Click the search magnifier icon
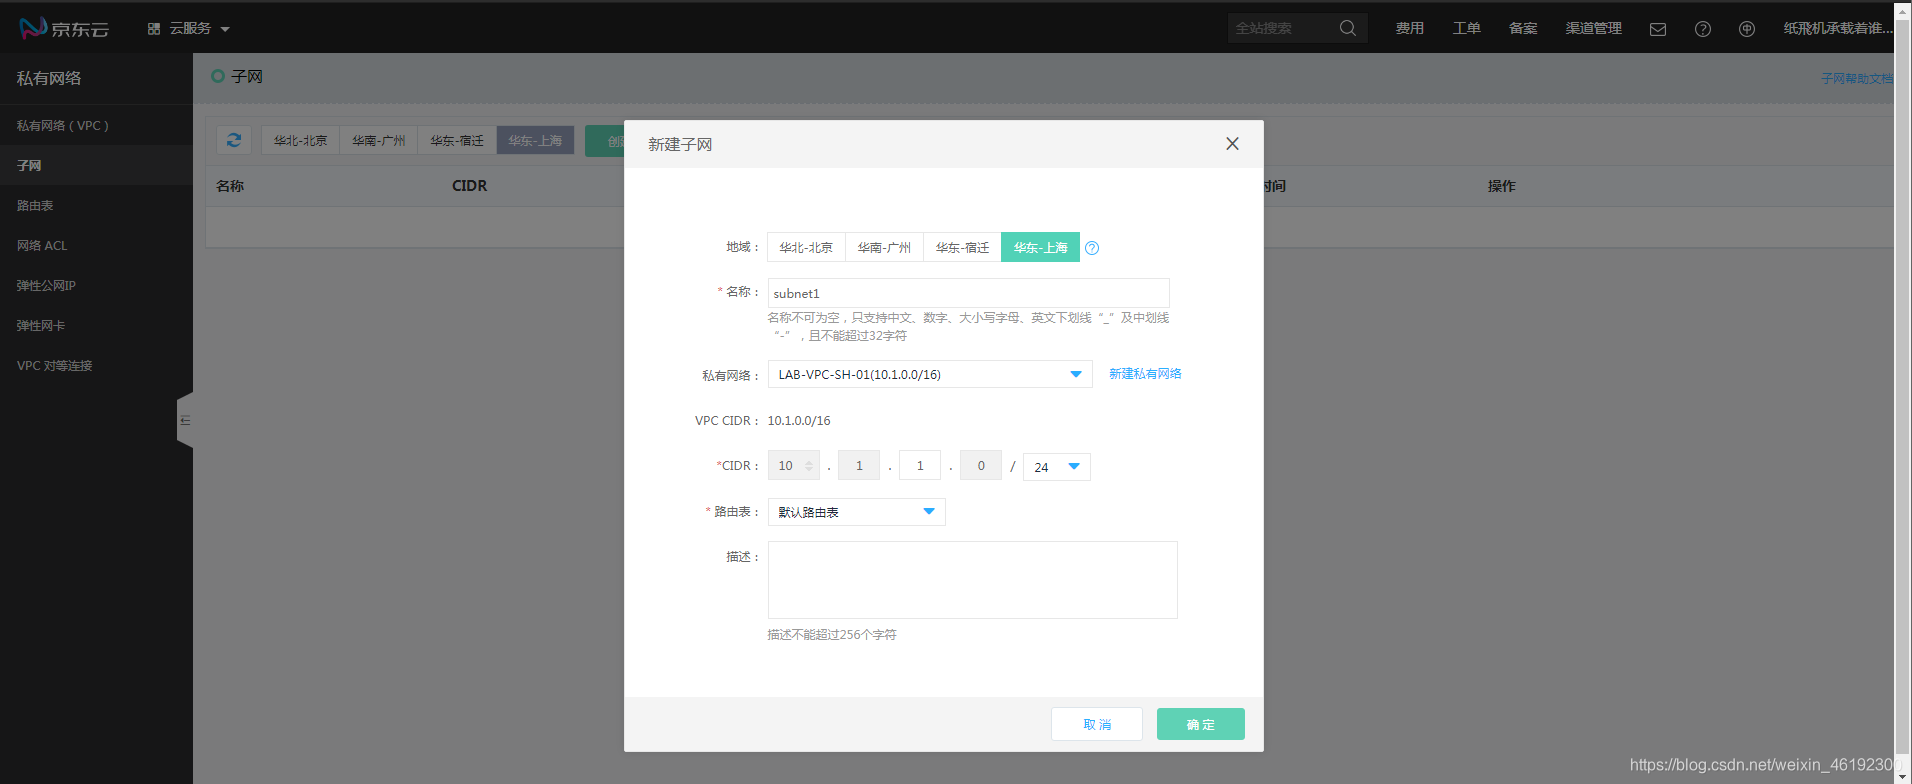 pyautogui.click(x=1348, y=28)
